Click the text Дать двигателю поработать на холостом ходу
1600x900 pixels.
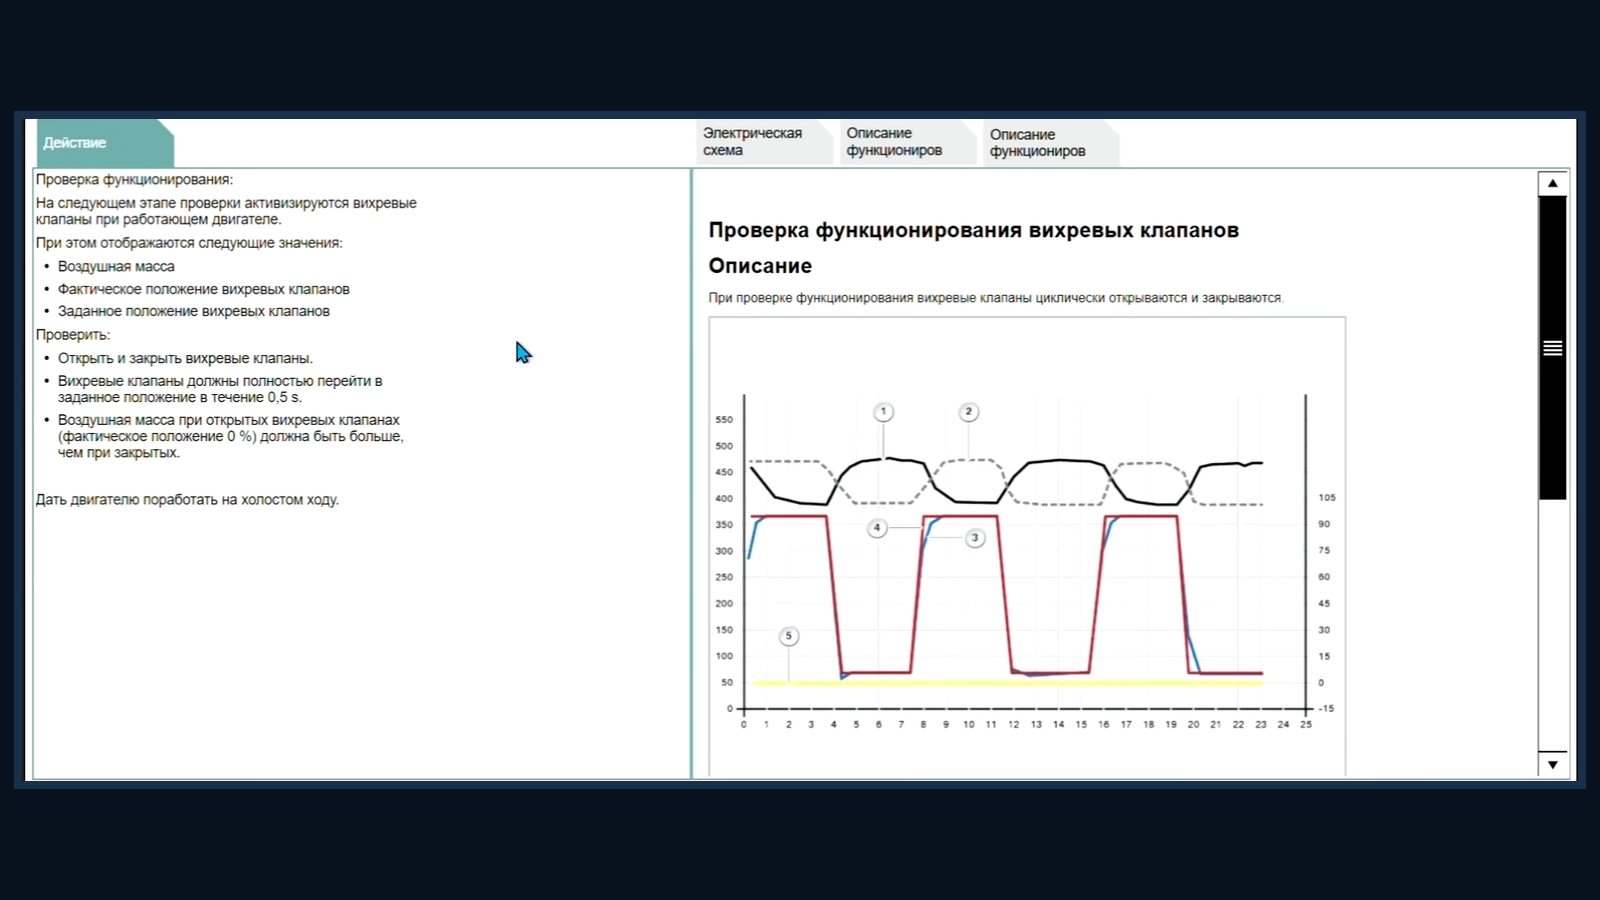pyautogui.click(x=187, y=499)
